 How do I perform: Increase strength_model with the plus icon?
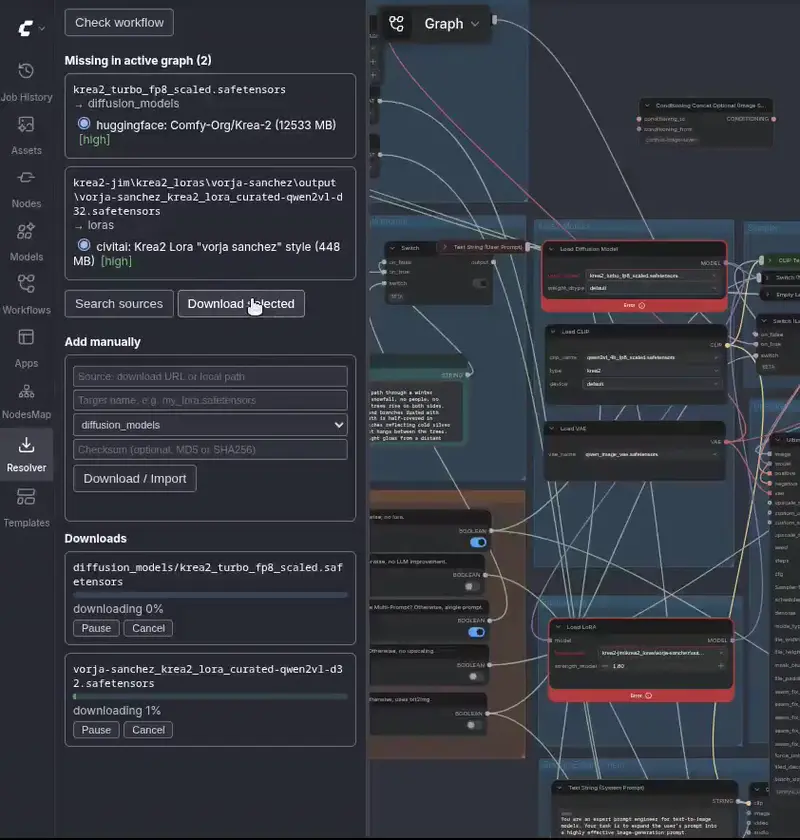point(721,666)
